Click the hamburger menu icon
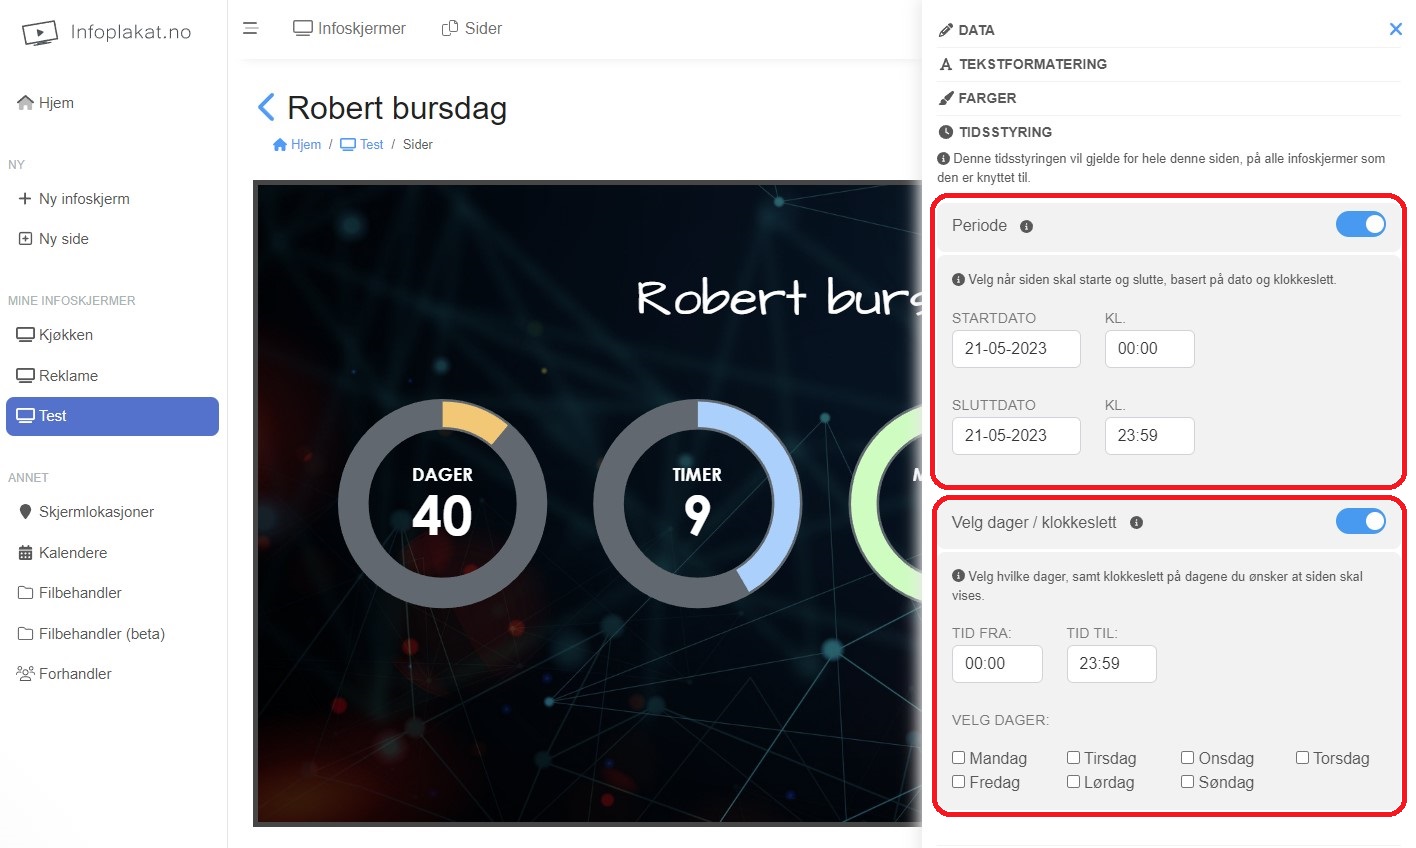 tap(251, 28)
